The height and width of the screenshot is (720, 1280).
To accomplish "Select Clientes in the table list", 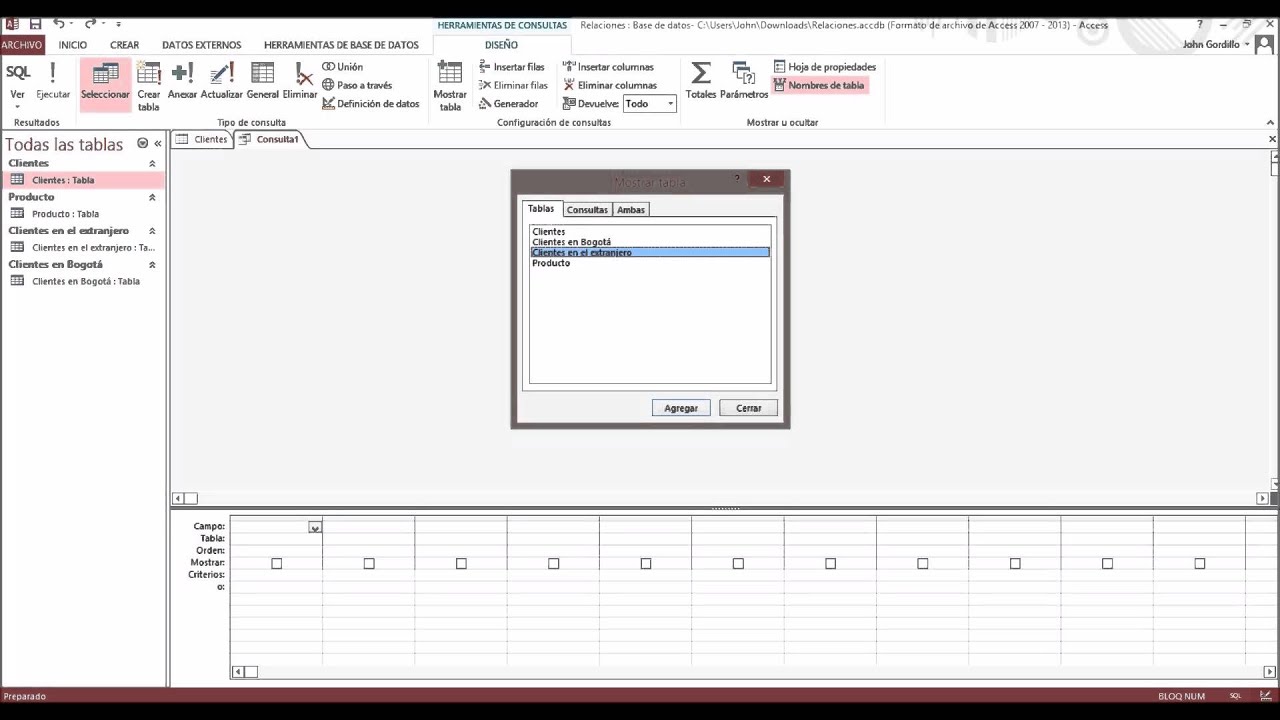I will point(650,232).
